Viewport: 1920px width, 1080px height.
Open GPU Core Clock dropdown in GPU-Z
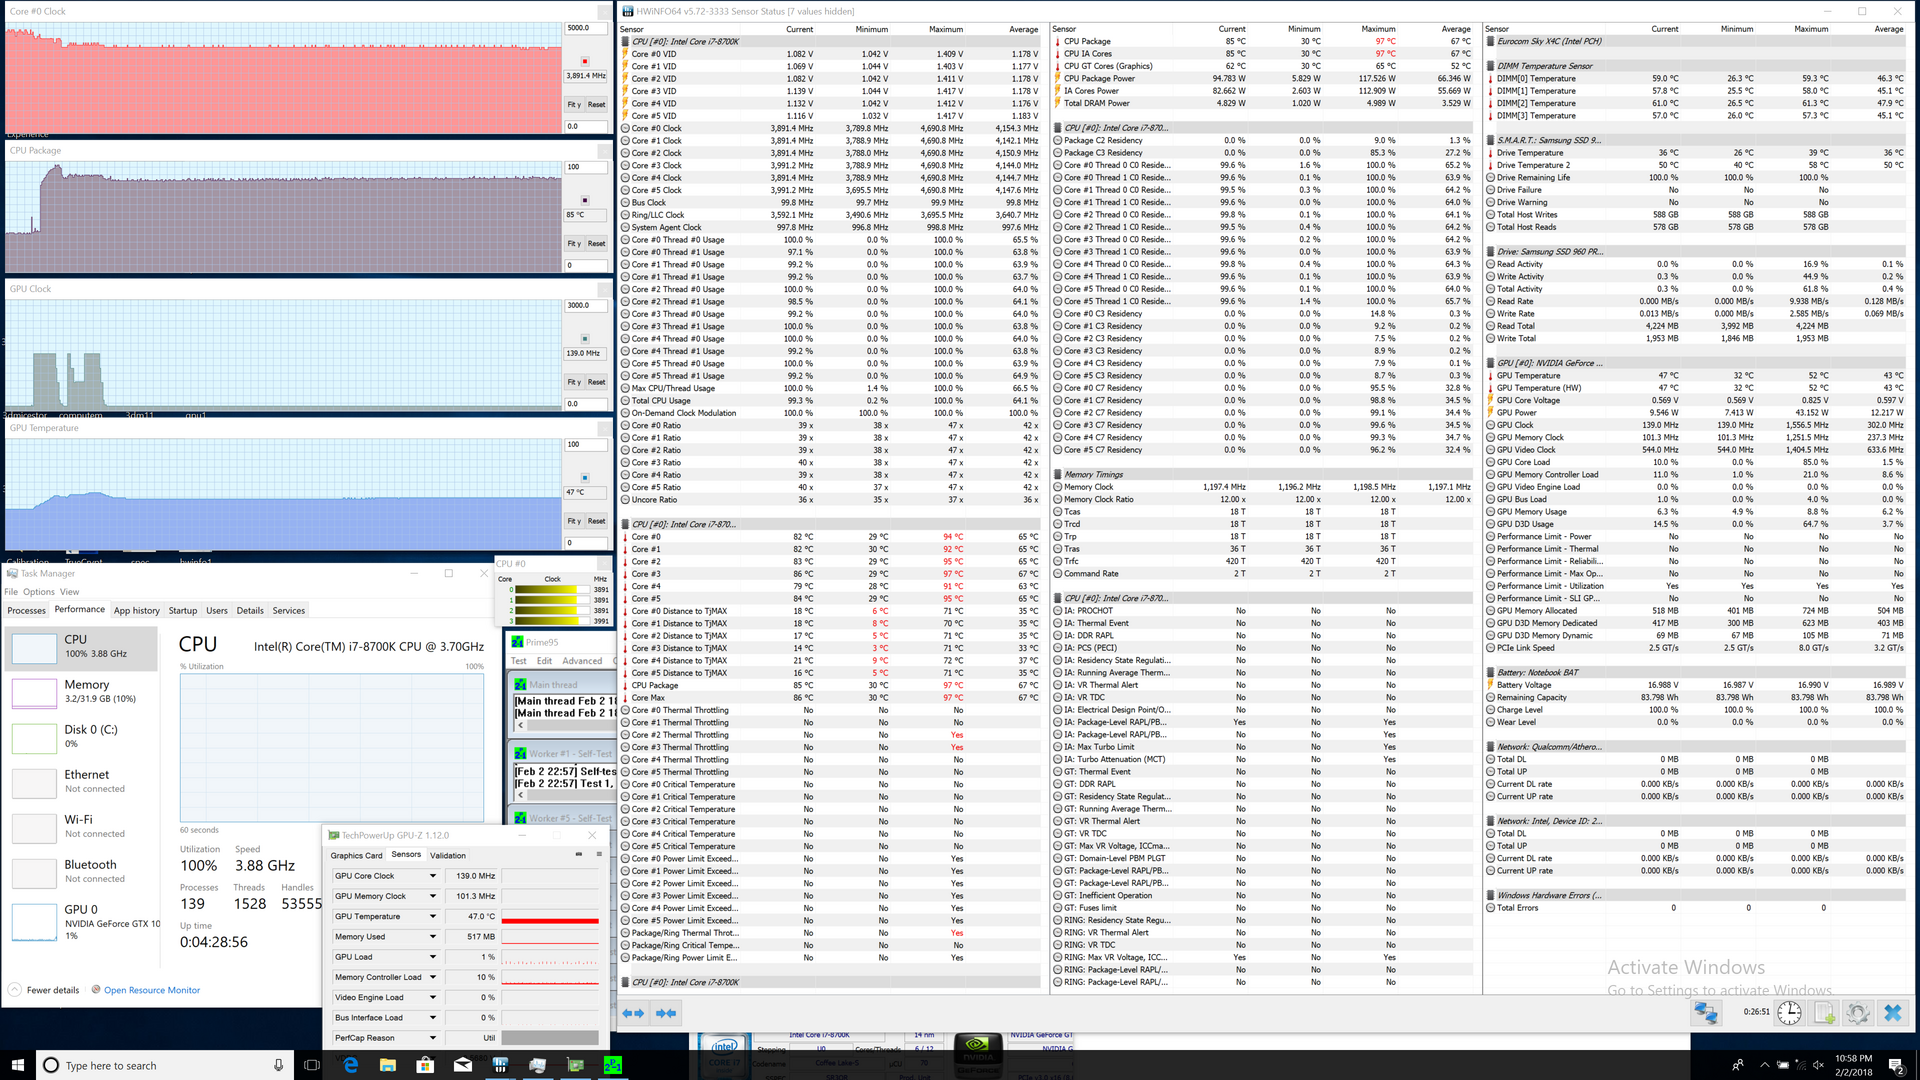[433, 876]
